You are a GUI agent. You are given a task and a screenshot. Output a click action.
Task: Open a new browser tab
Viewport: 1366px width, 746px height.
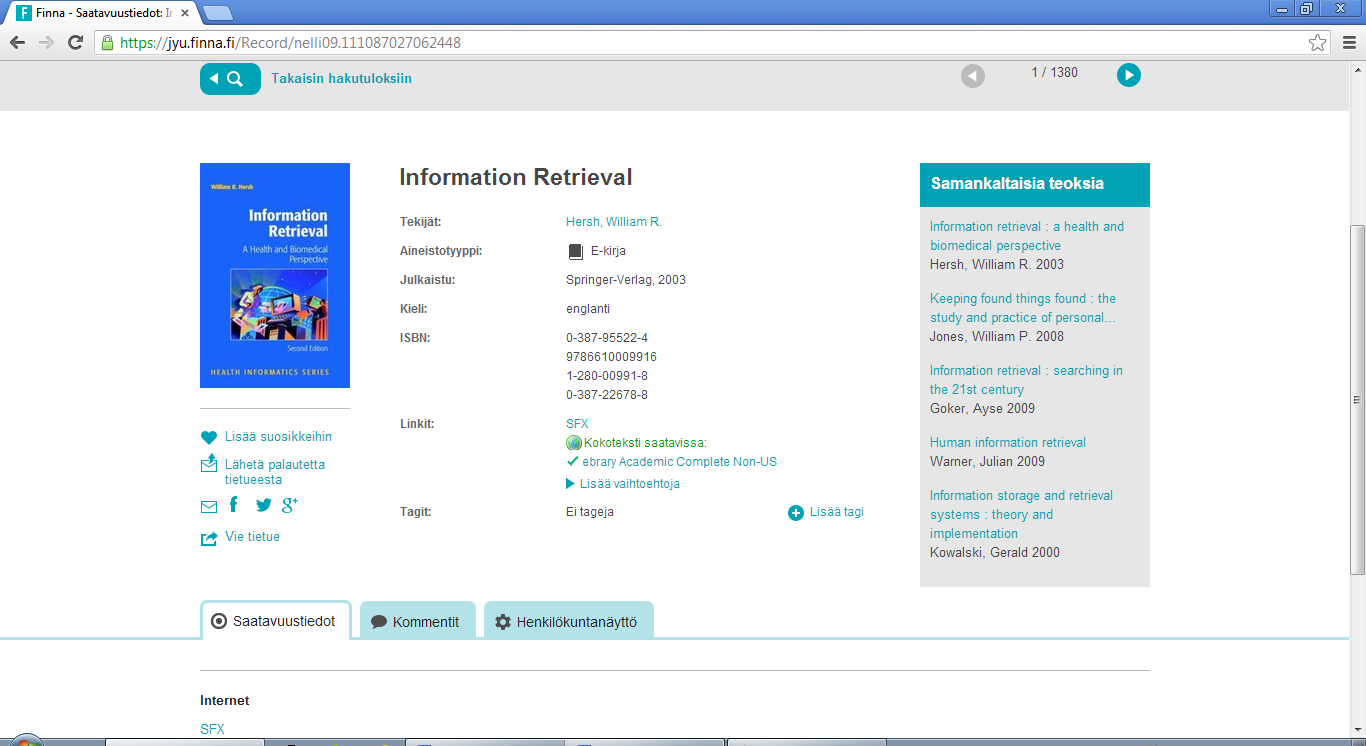217,13
